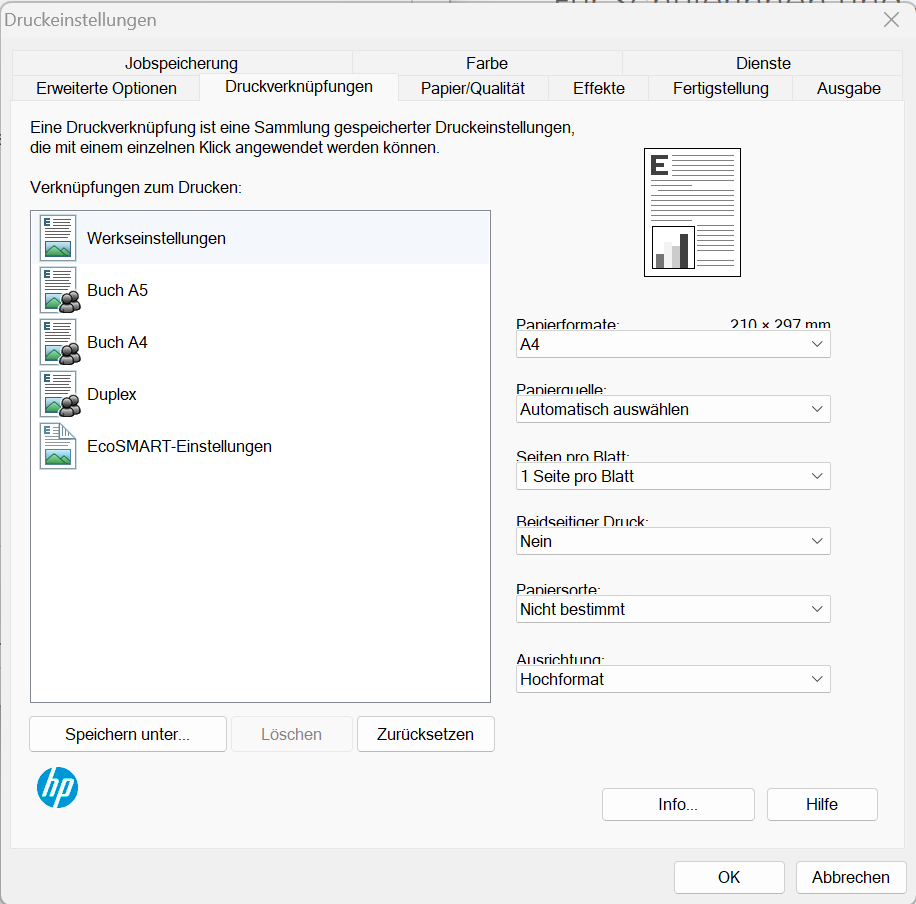Expand the Beidseitiger Druck dropdown
The image size is (916, 904).
point(673,541)
